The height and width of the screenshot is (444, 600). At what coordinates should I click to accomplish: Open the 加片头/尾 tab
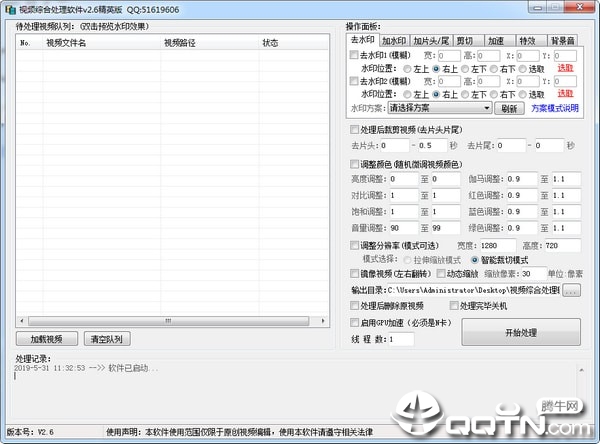(x=431, y=41)
